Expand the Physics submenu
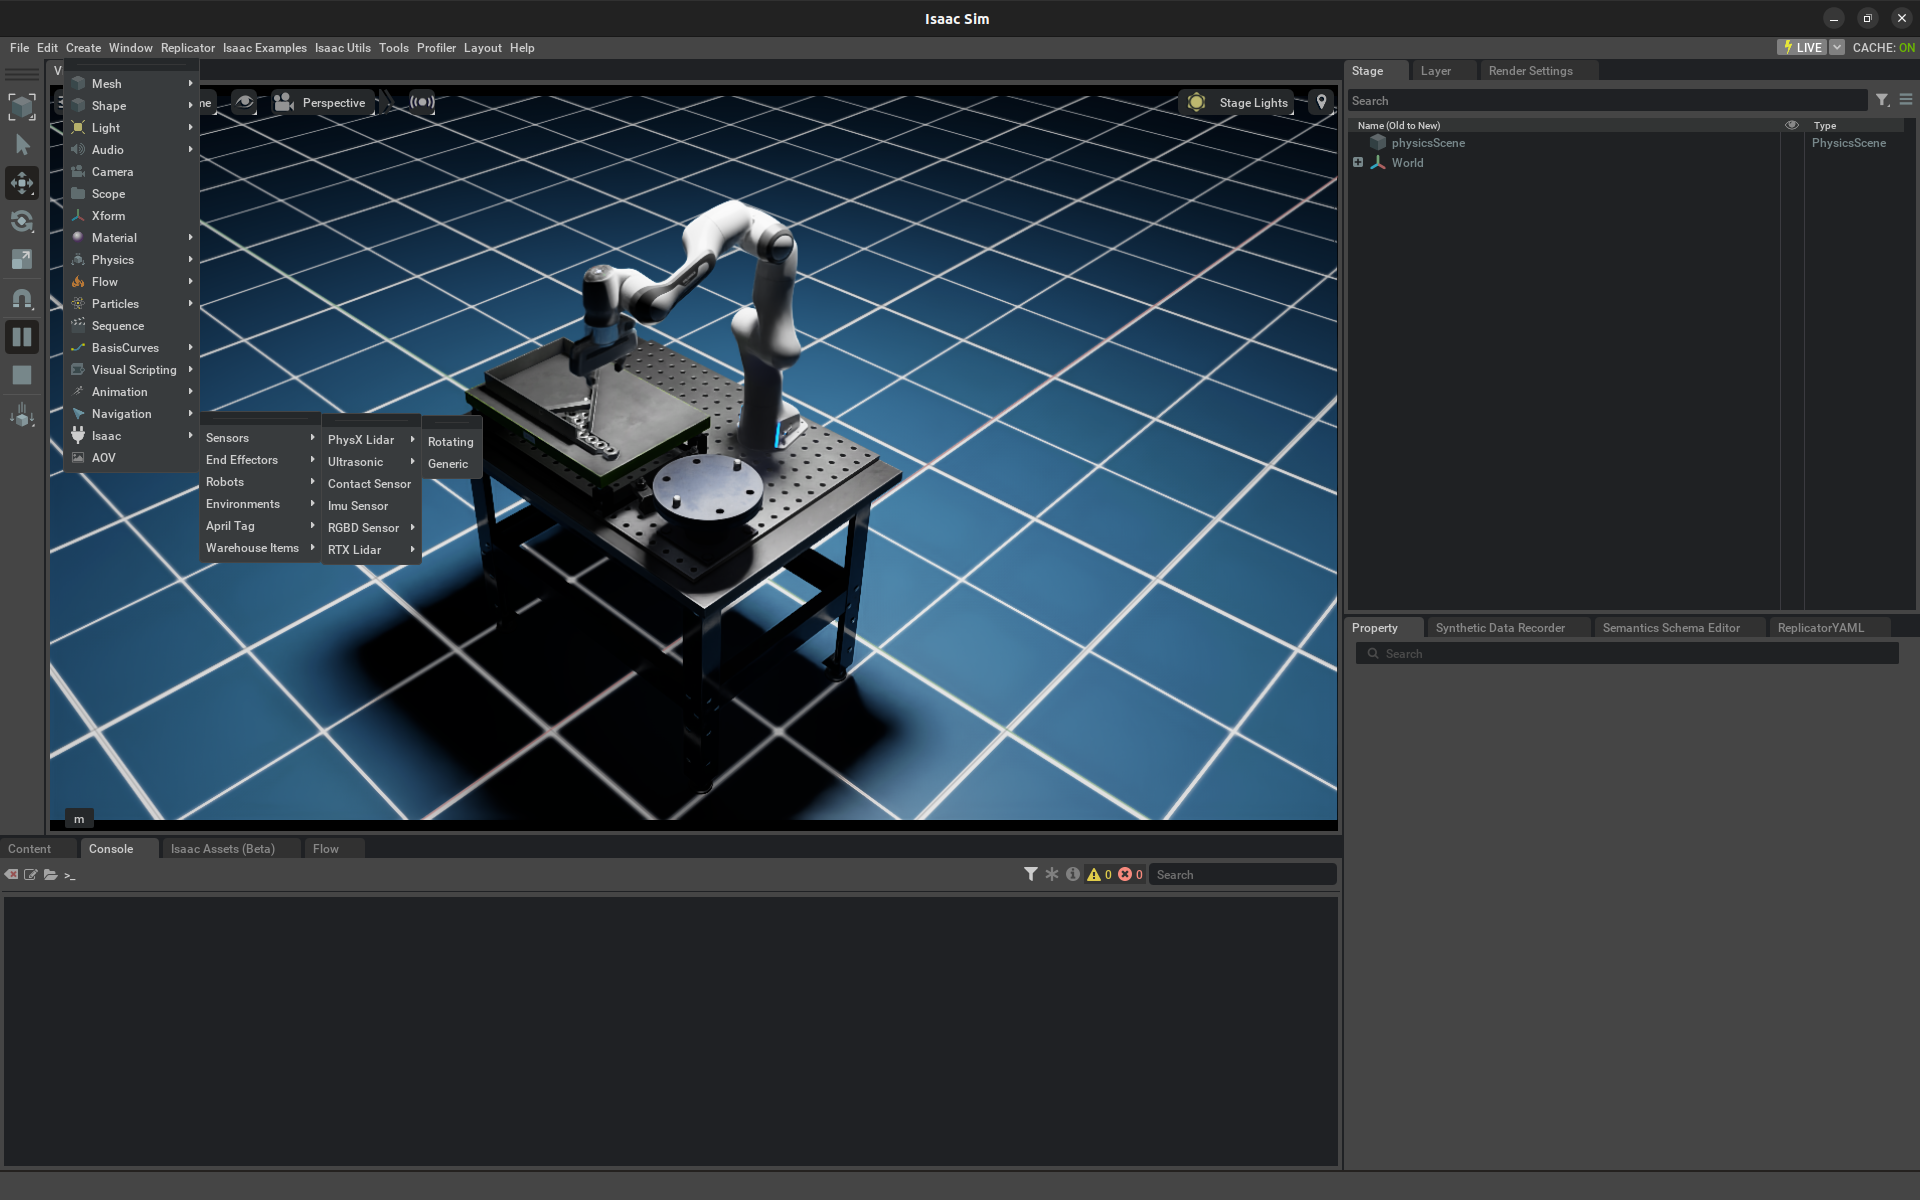Image resolution: width=1920 pixels, height=1200 pixels. [131, 260]
